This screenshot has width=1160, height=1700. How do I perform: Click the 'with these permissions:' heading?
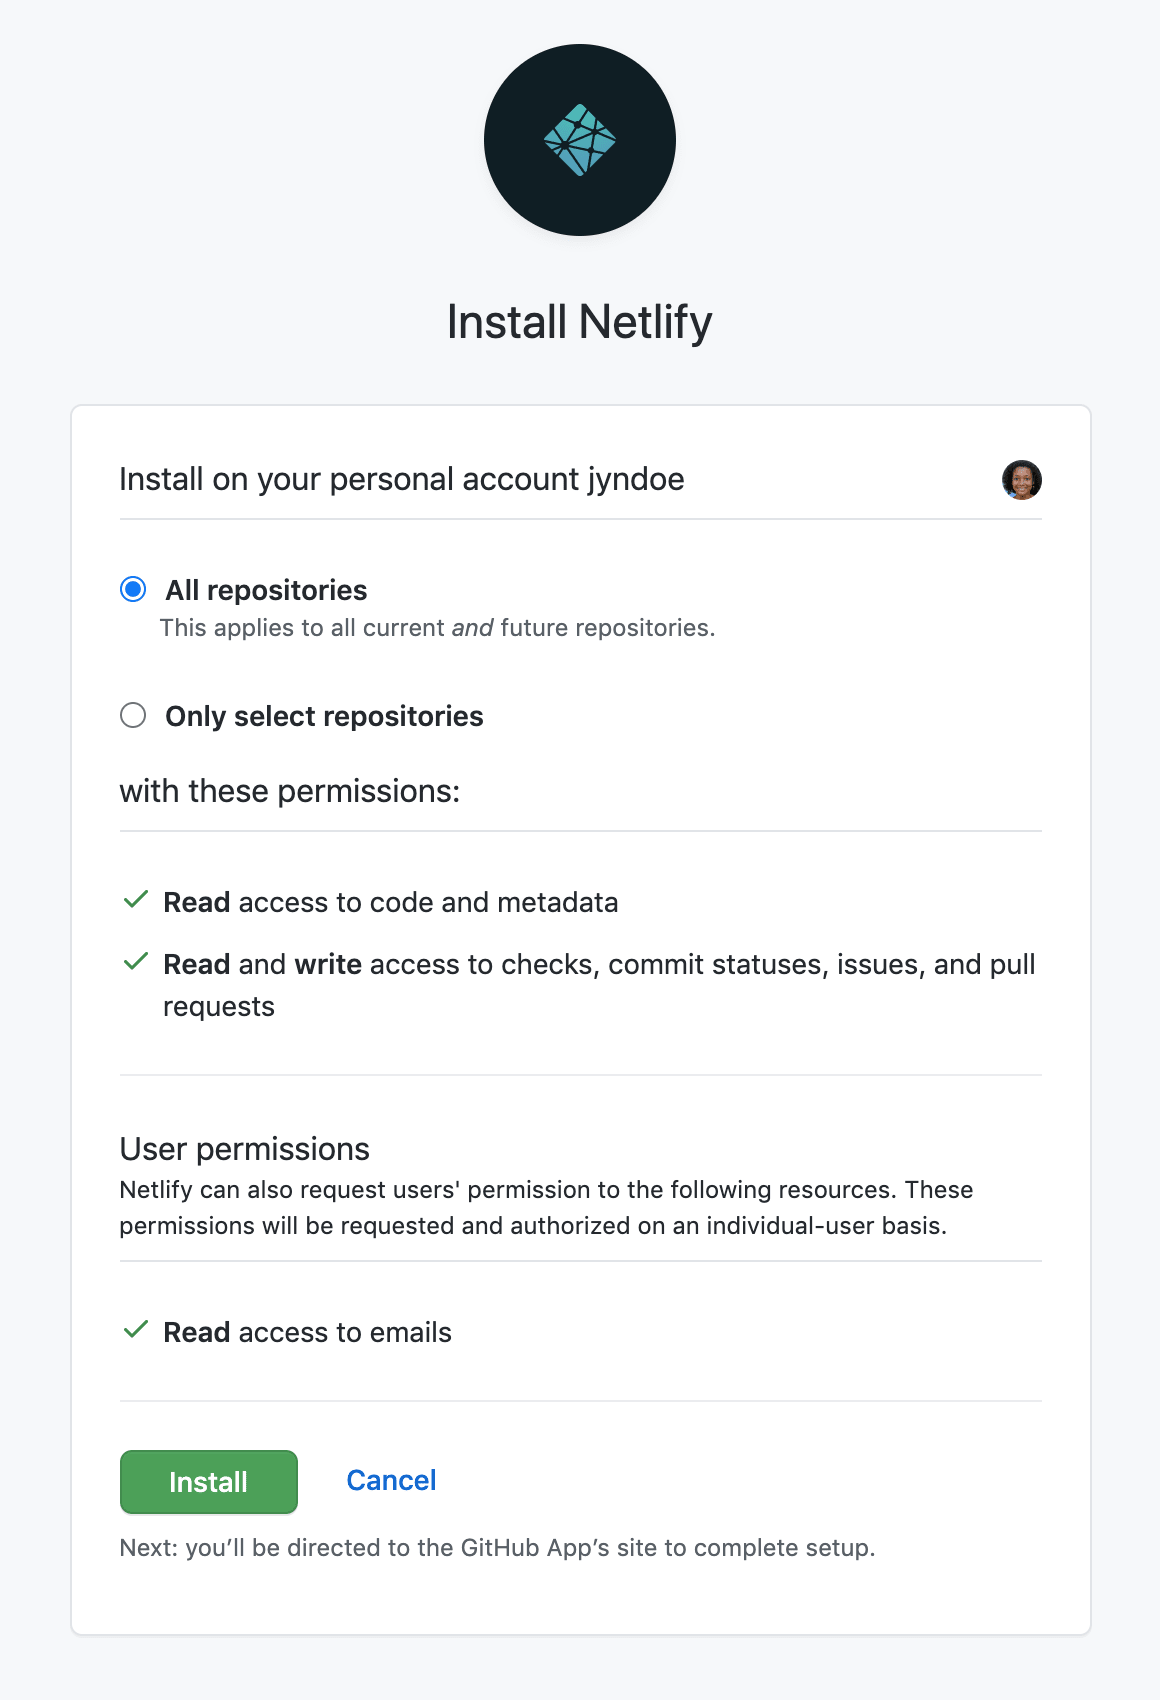pyautogui.click(x=290, y=791)
